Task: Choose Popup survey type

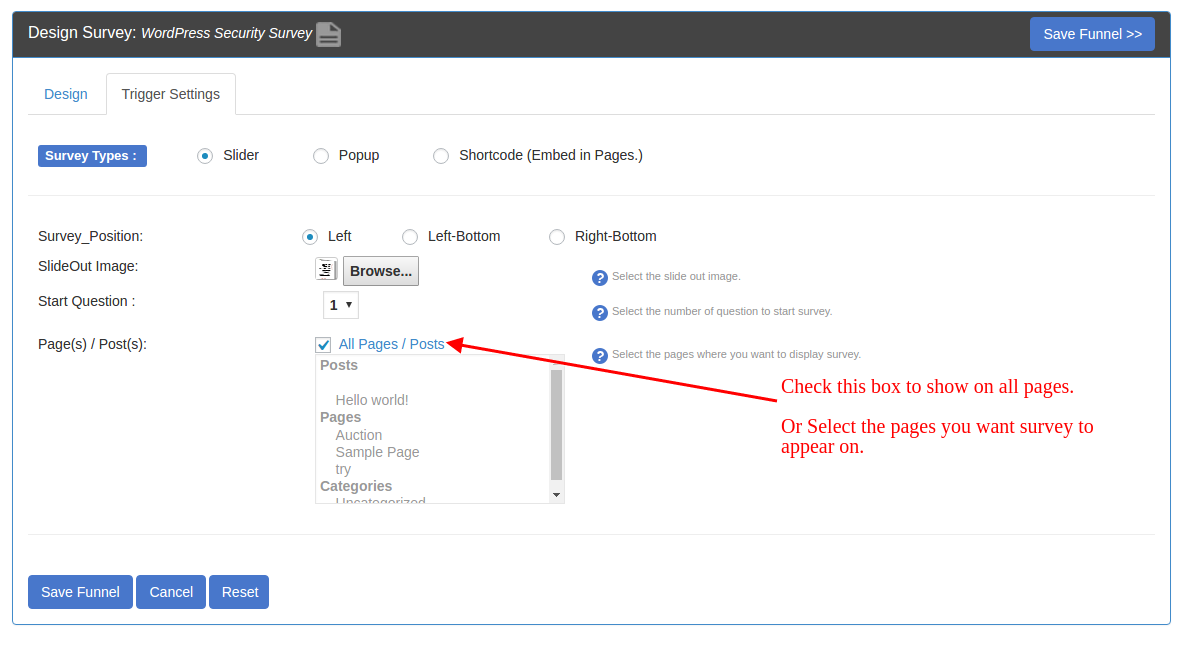Action: (321, 156)
